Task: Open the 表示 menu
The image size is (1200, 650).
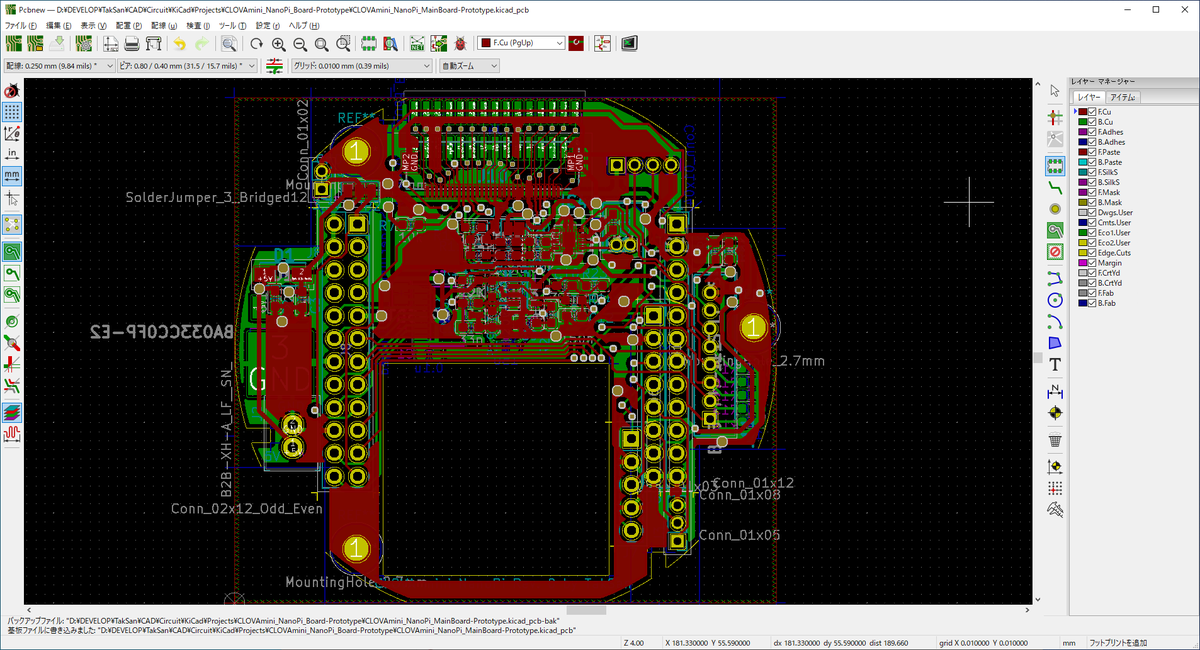Action: point(94,24)
